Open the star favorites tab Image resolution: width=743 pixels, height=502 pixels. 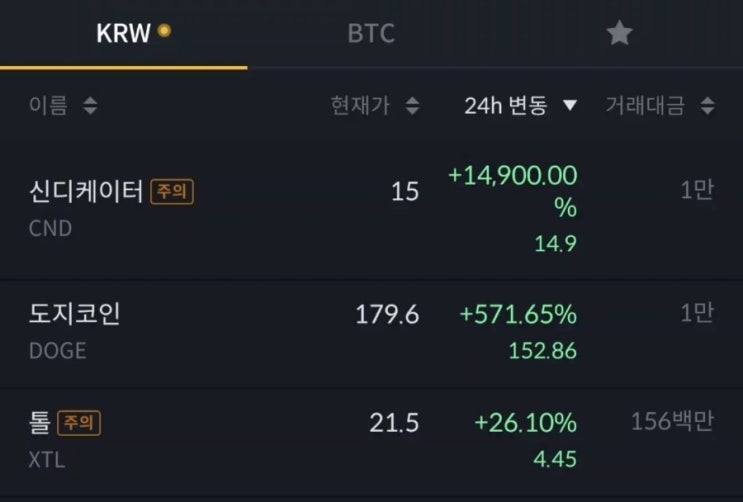point(619,34)
